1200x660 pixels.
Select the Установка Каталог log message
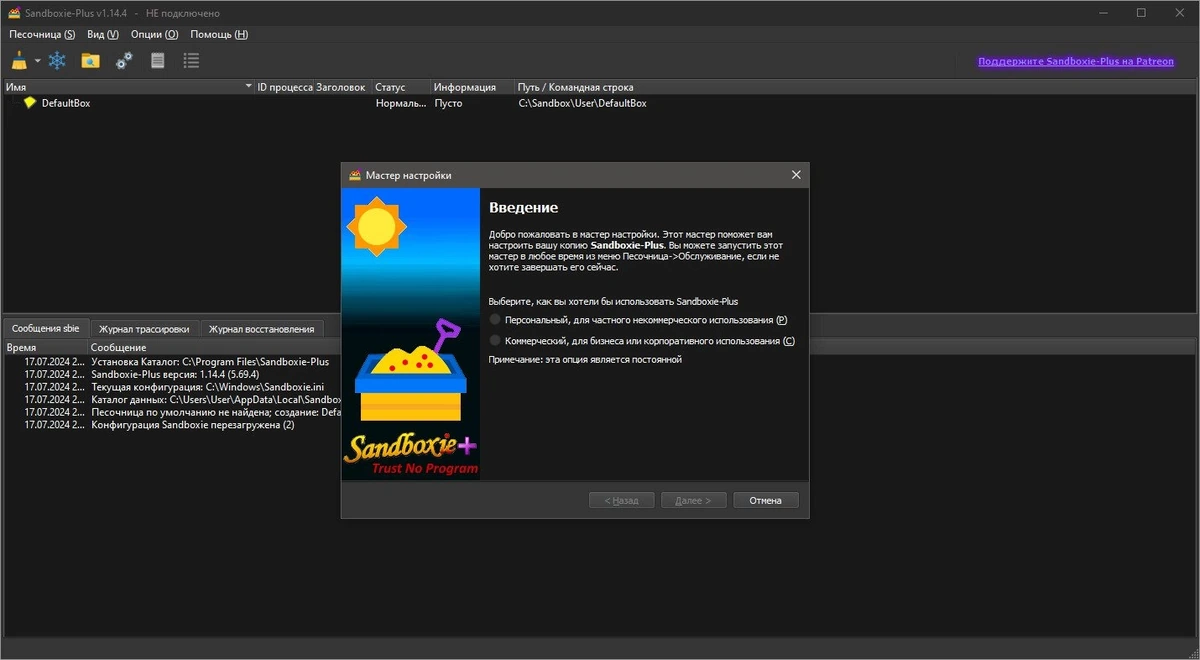point(210,361)
